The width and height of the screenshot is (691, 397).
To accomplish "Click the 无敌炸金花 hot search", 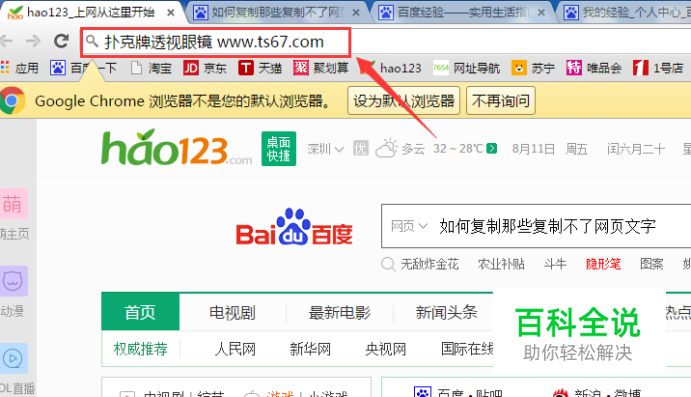I will 430,264.
